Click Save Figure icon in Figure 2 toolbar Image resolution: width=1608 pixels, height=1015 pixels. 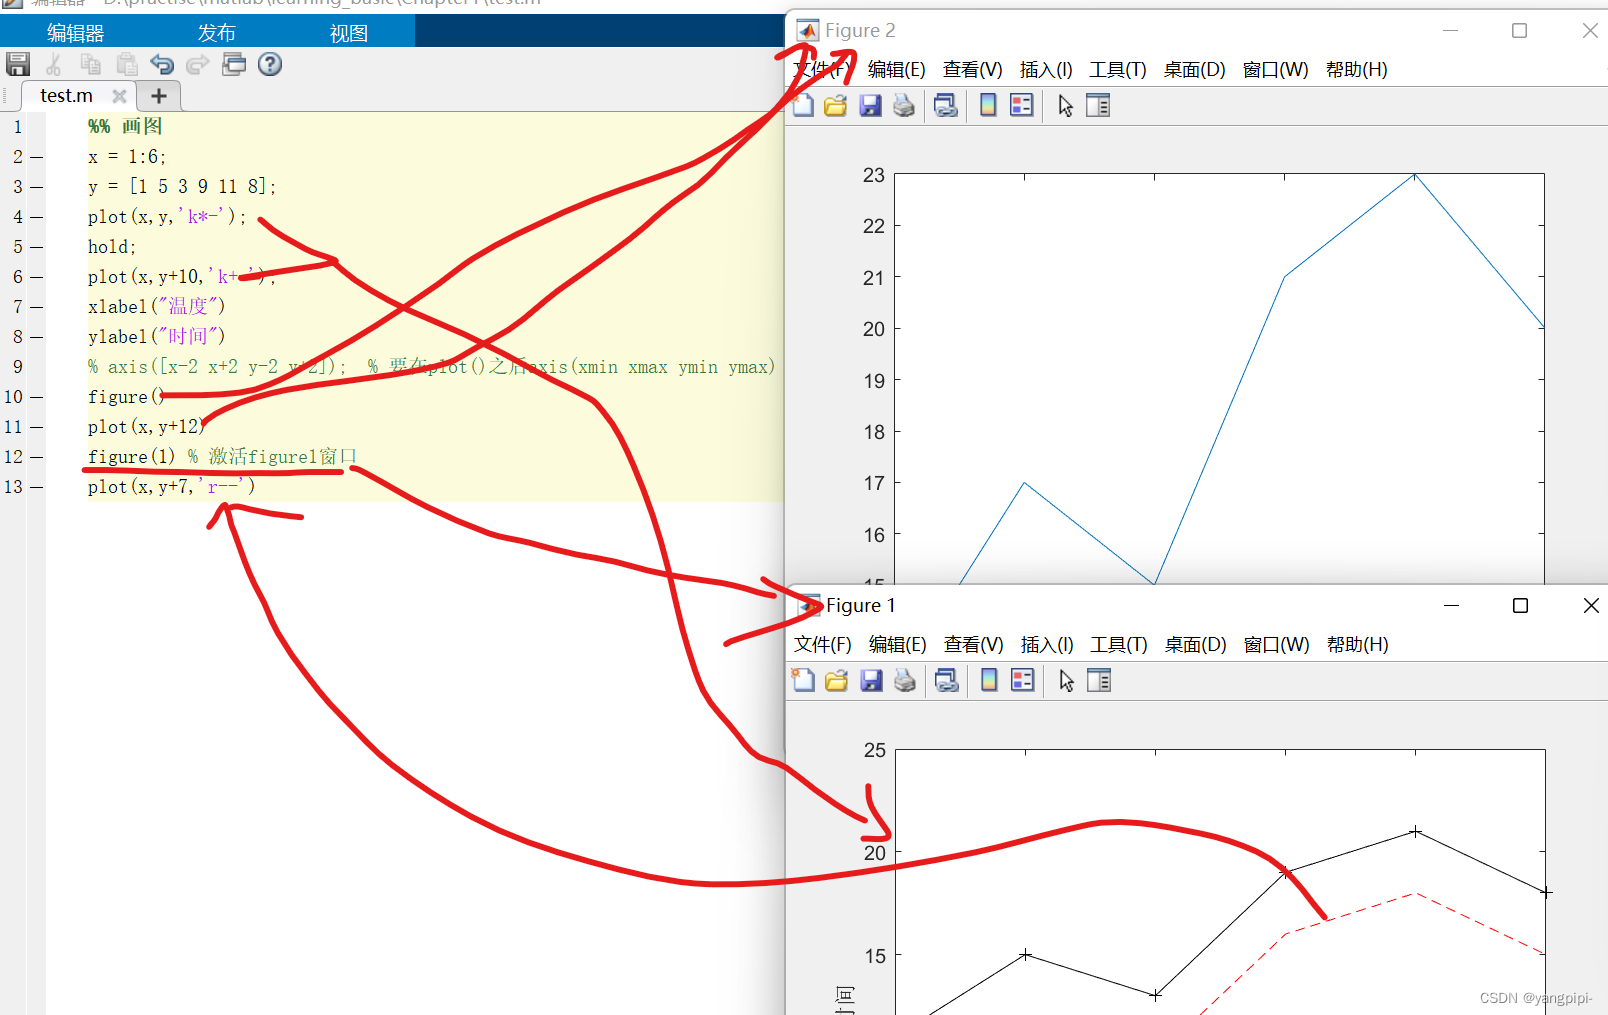click(x=870, y=106)
